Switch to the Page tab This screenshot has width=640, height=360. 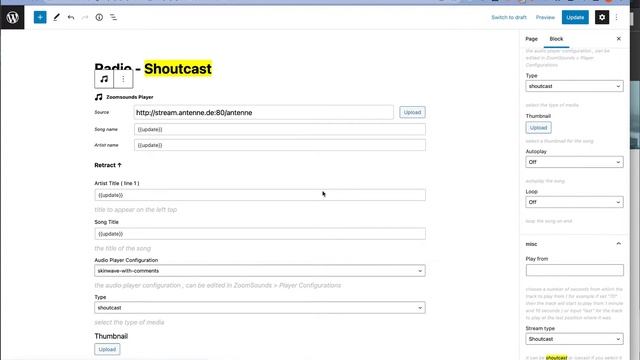(x=531, y=39)
